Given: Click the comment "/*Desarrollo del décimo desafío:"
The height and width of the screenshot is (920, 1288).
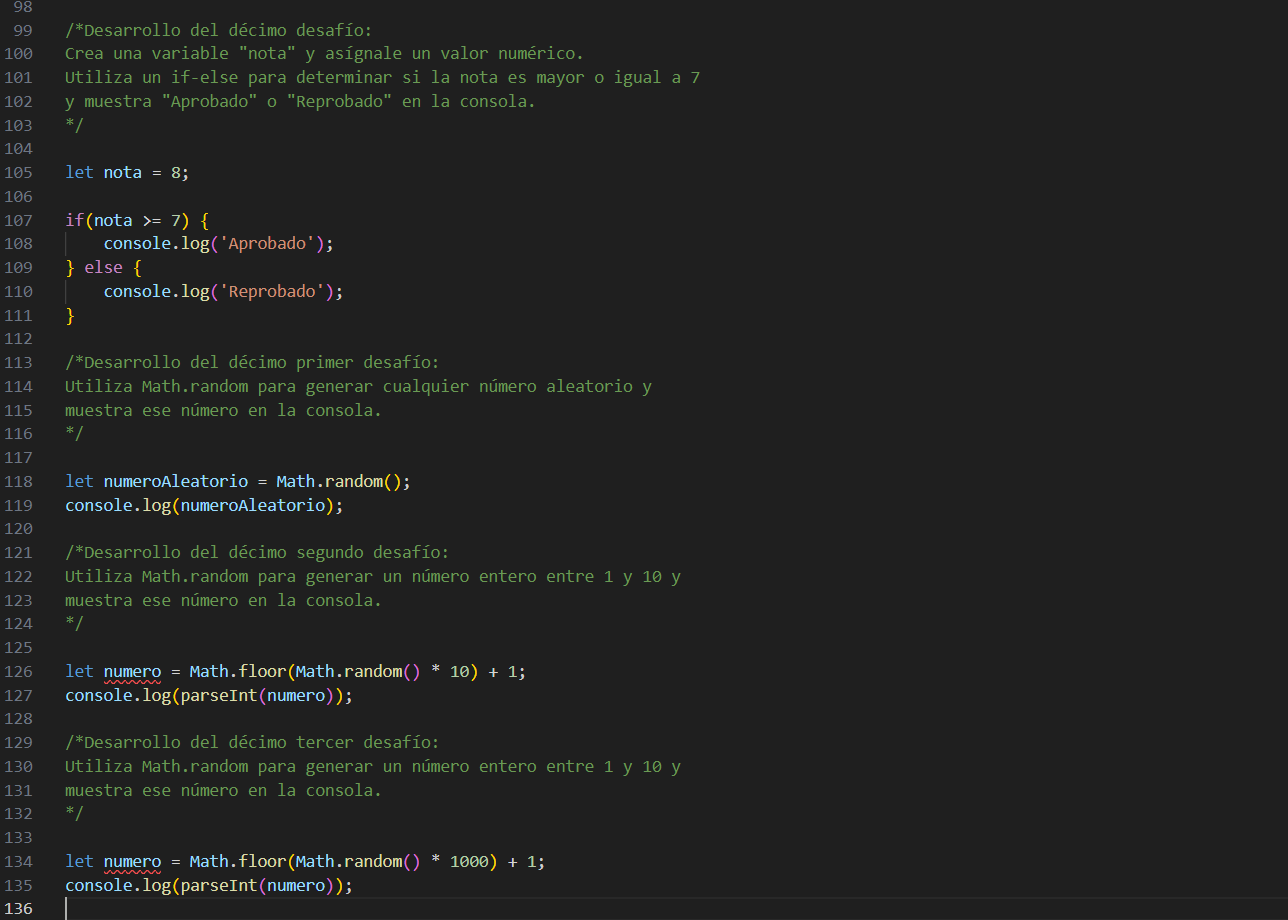Looking at the screenshot, I should tap(218, 30).
